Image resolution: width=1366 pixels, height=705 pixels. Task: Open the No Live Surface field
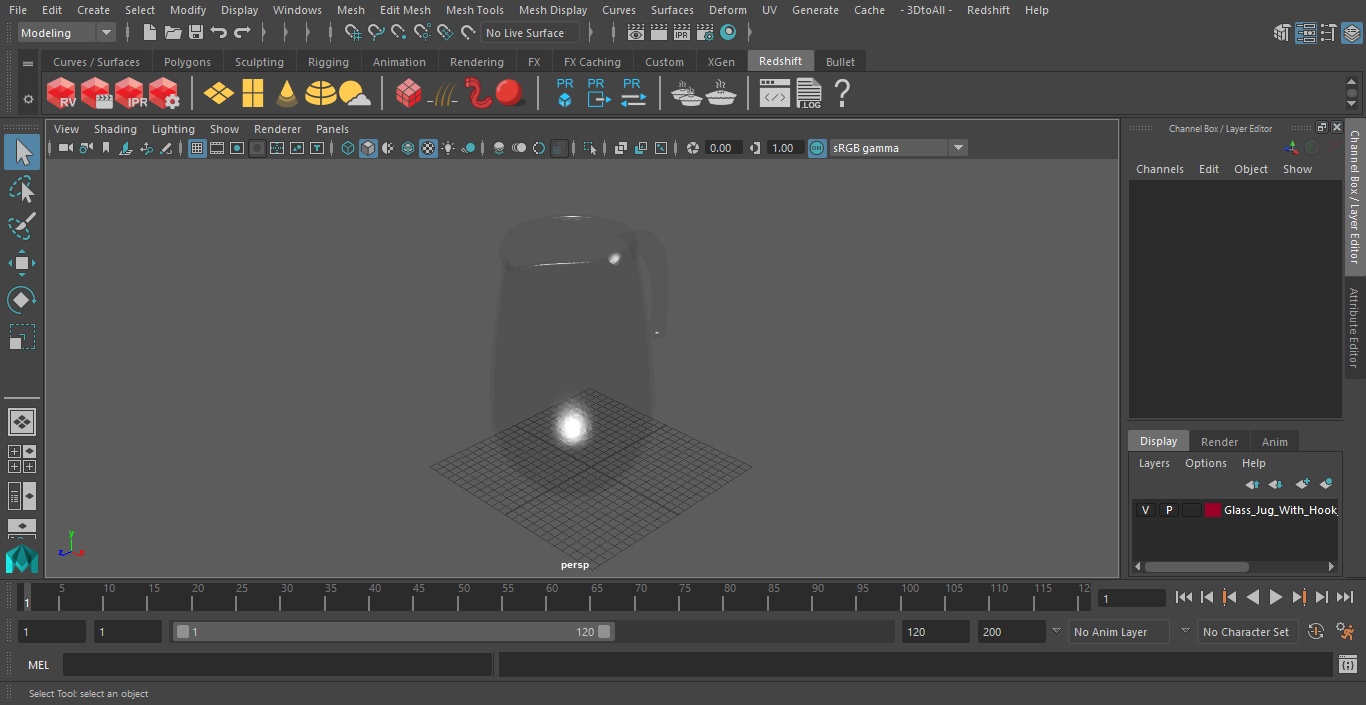tap(530, 33)
